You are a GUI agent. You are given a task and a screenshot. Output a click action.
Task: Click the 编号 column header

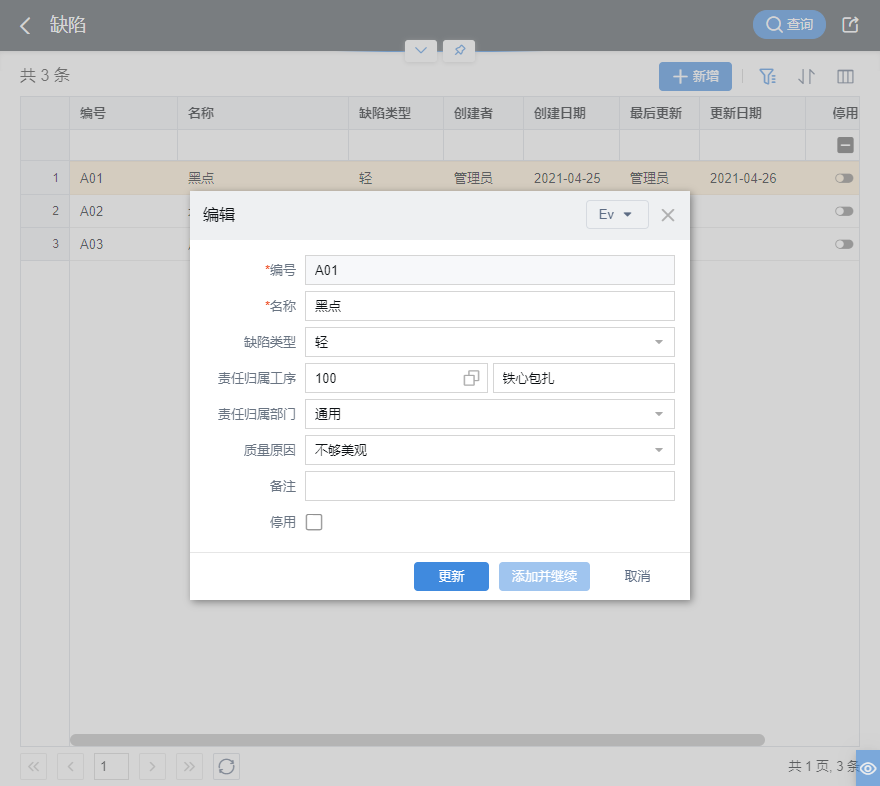[x=123, y=113]
